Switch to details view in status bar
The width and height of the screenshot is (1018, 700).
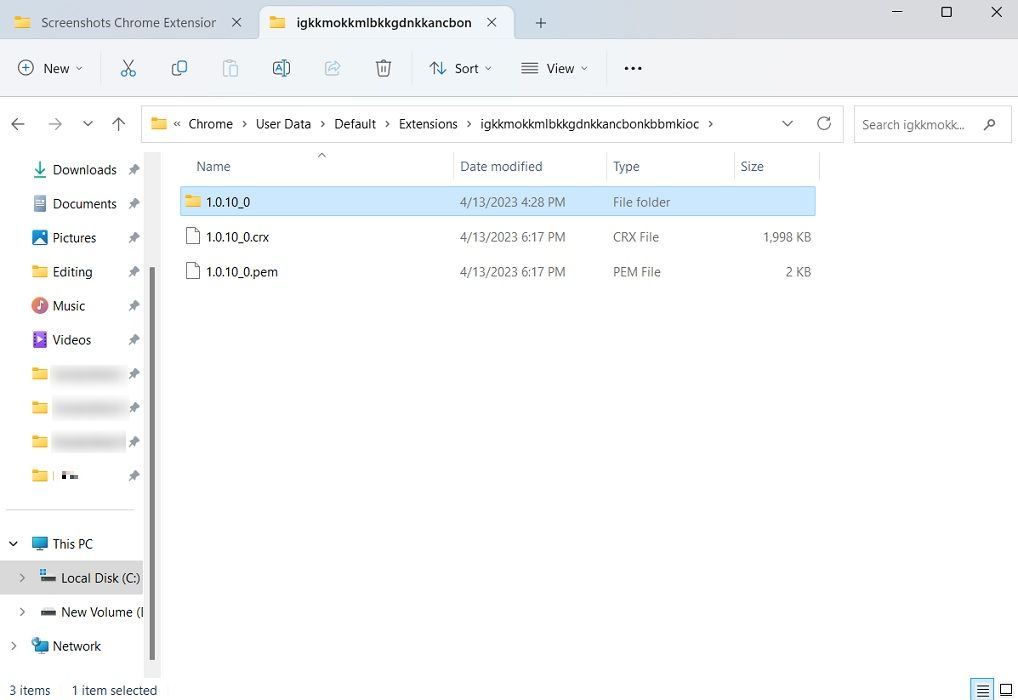981,689
